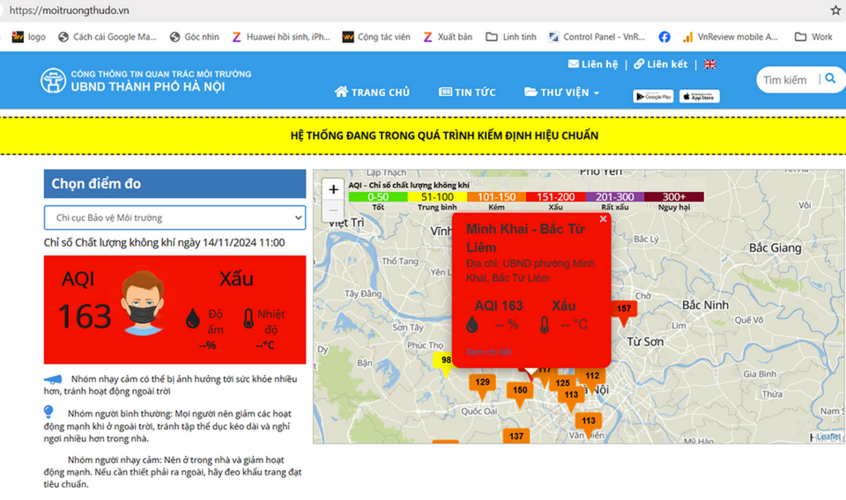
Task: Open the Google Play store badge
Action: tap(653, 96)
